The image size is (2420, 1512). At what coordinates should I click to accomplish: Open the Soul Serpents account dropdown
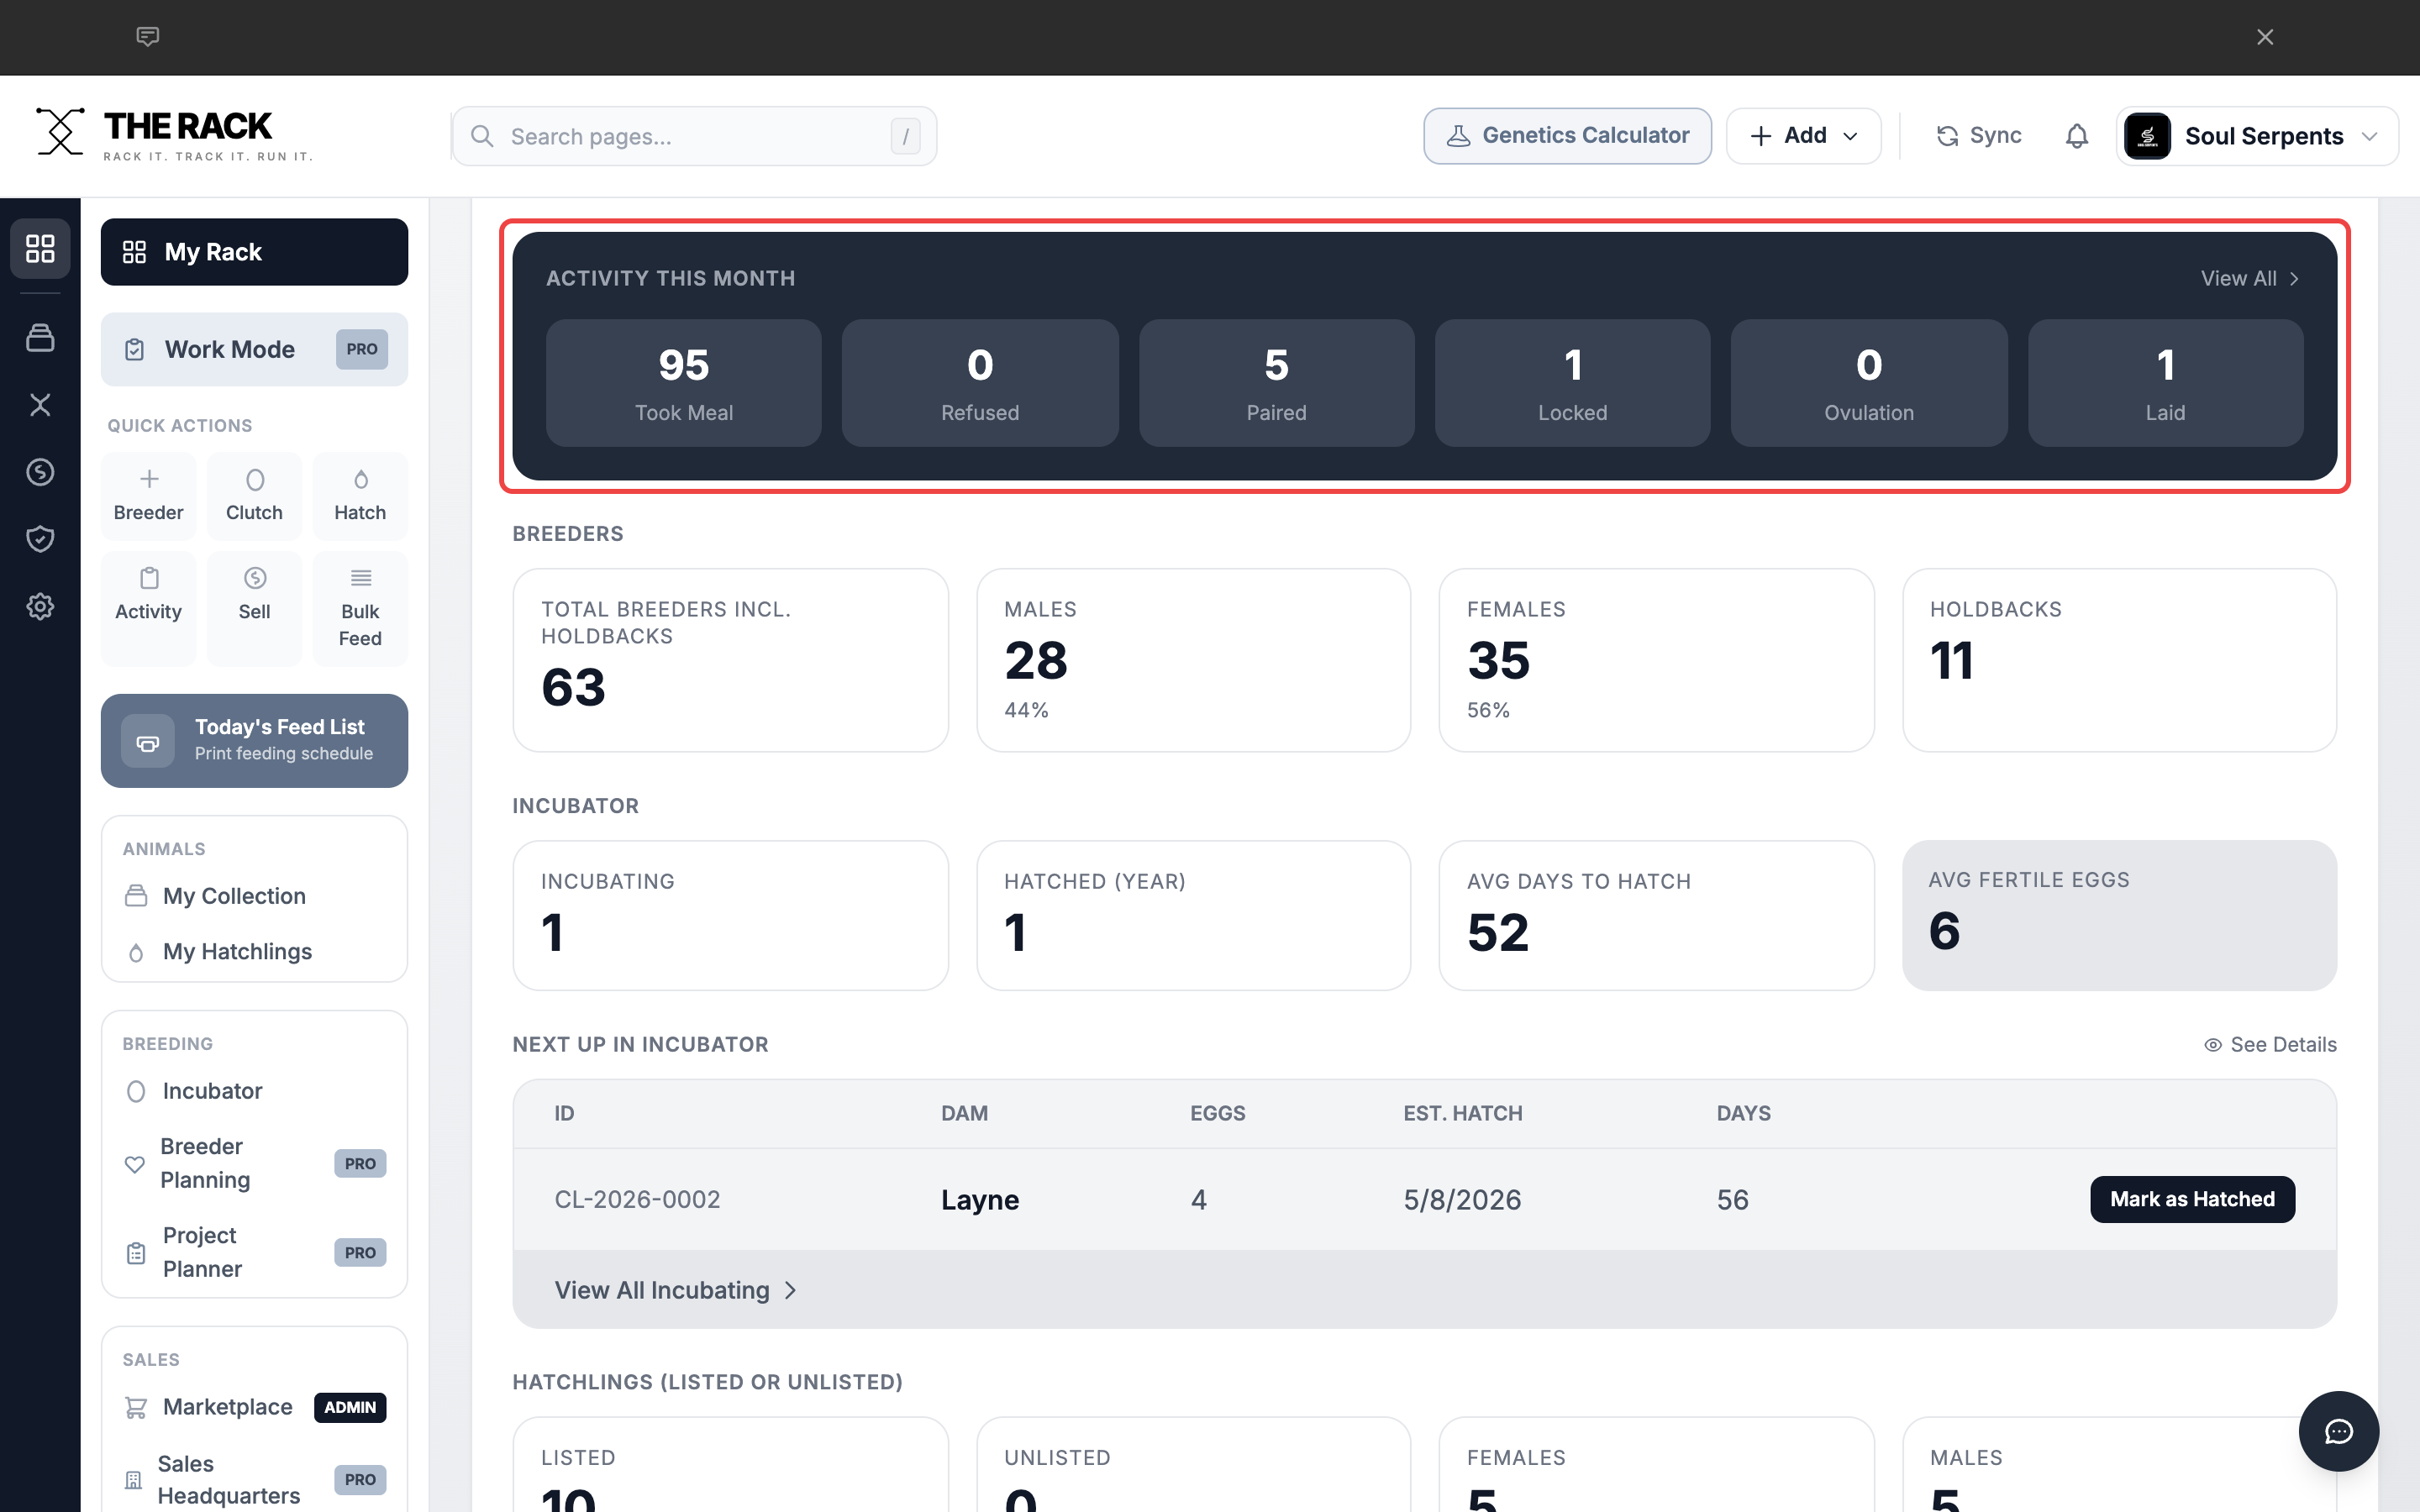coord(2257,136)
